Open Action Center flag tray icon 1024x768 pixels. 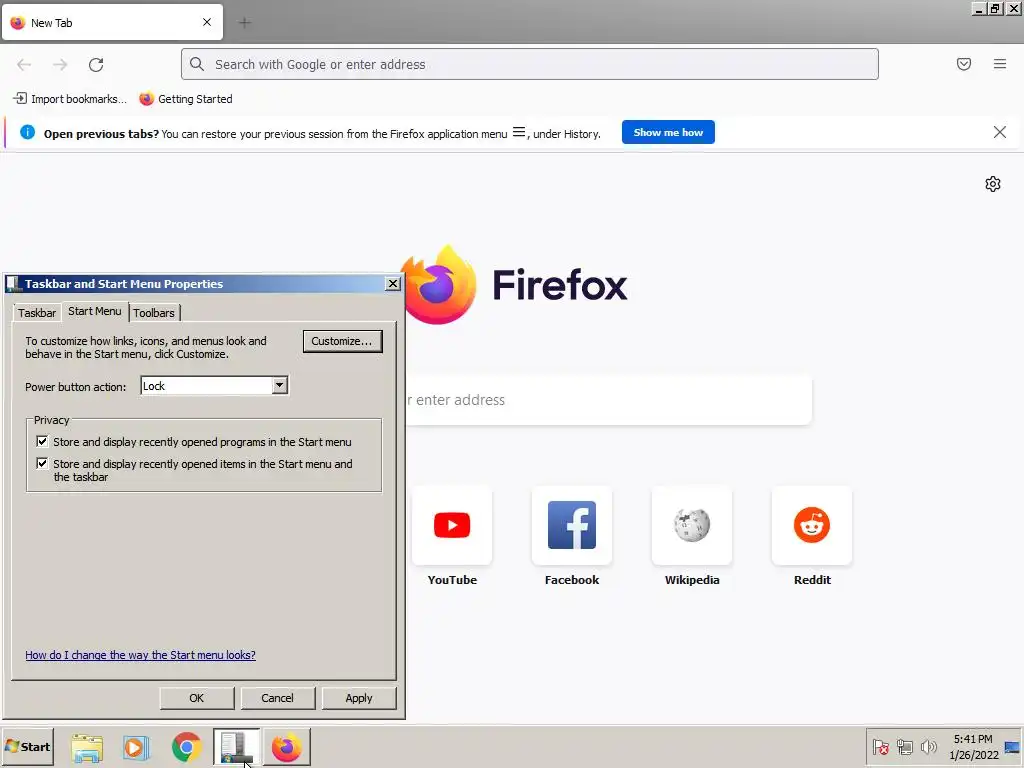click(x=880, y=746)
